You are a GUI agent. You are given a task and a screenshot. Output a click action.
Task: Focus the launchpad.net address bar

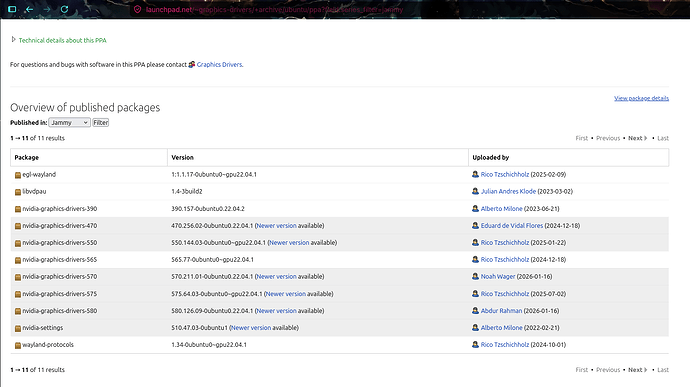[x=274, y=9]
